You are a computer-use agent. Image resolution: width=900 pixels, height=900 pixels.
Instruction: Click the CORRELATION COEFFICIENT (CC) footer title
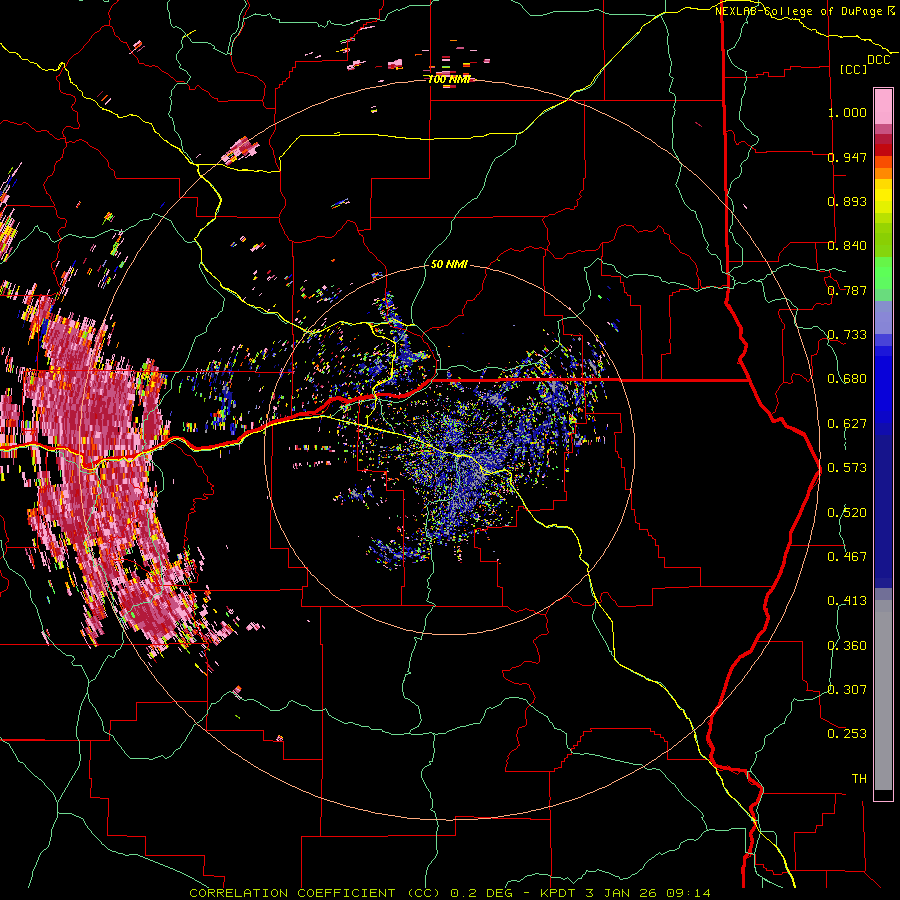click(315, 893)
